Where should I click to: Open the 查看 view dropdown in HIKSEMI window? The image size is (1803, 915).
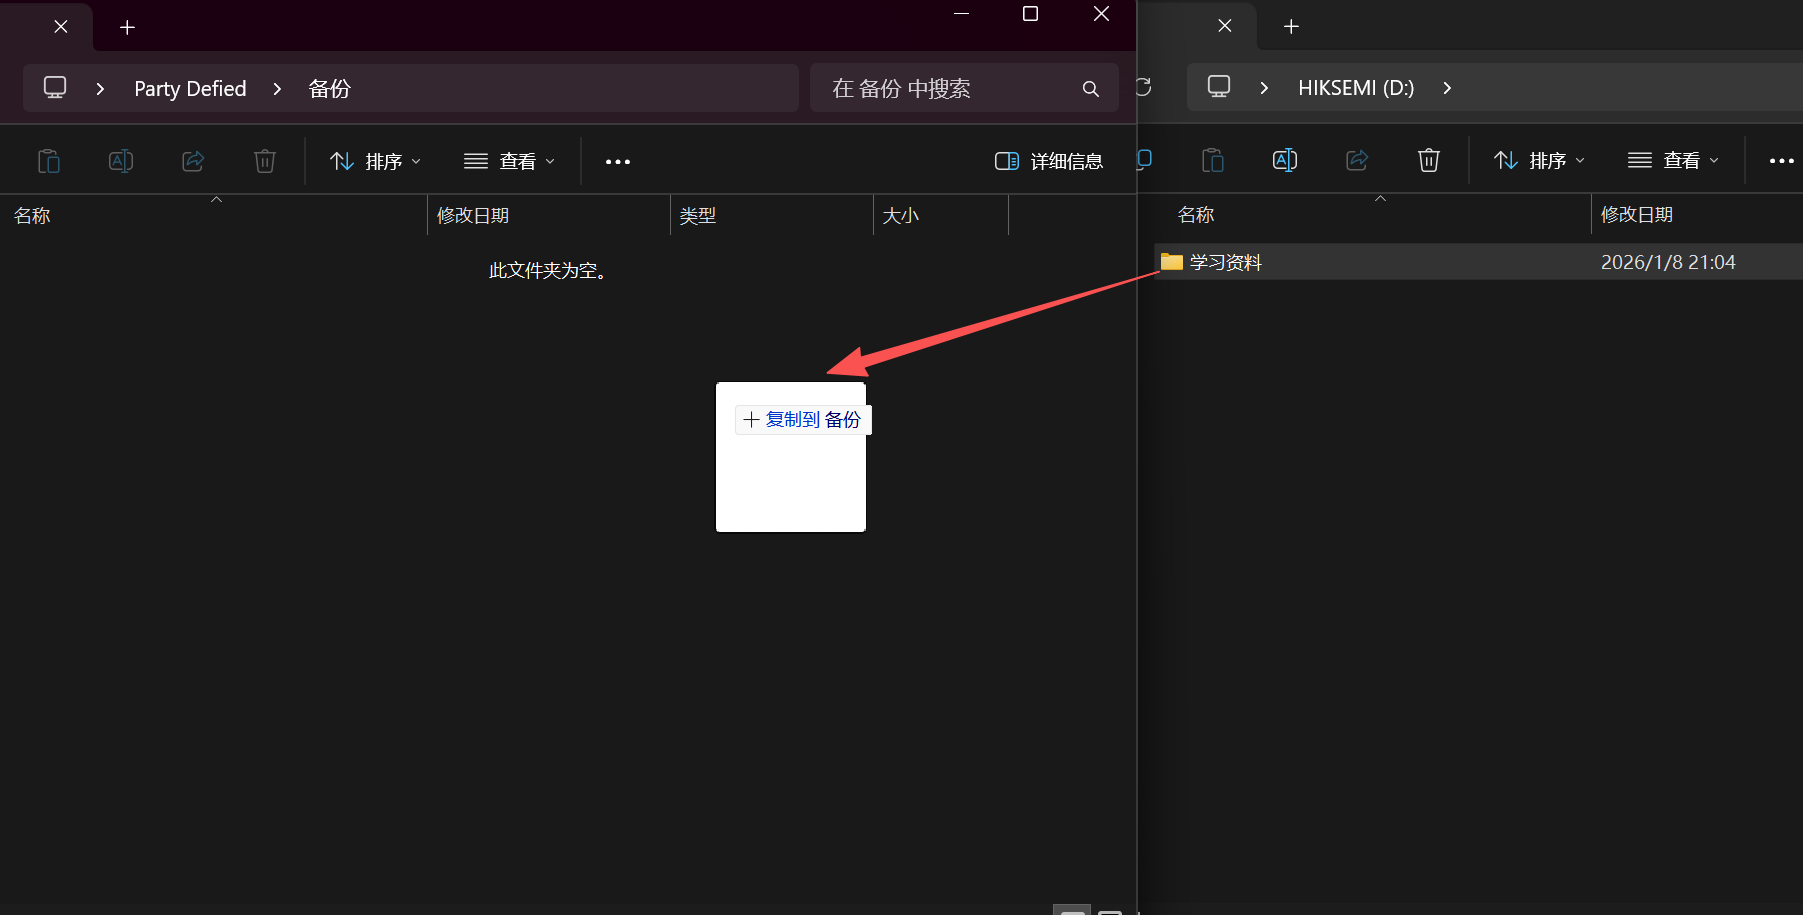point(1674,160)
